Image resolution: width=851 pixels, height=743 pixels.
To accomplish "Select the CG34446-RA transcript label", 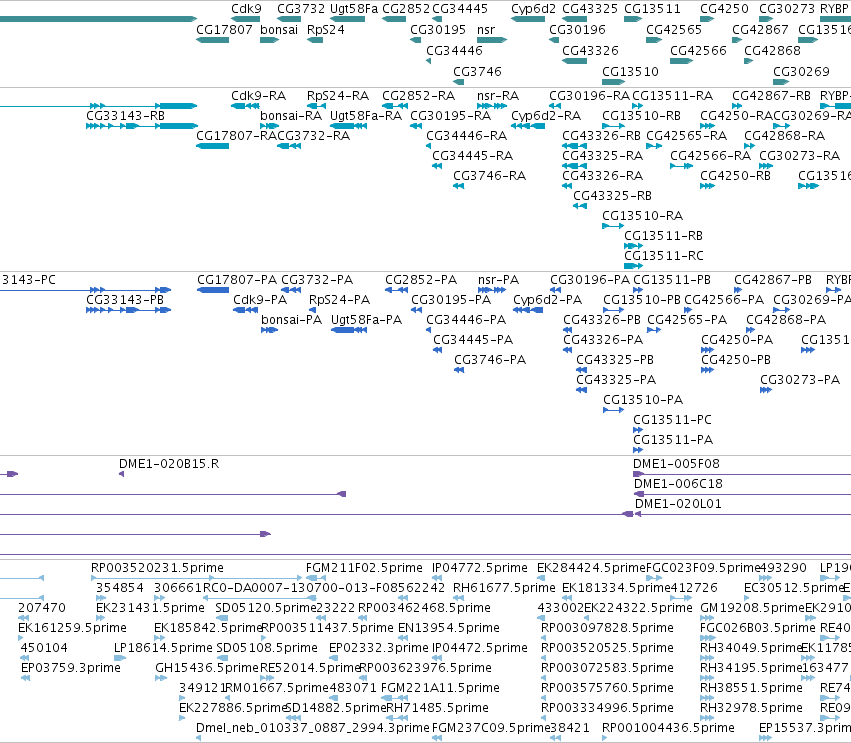I will [467, 136].
